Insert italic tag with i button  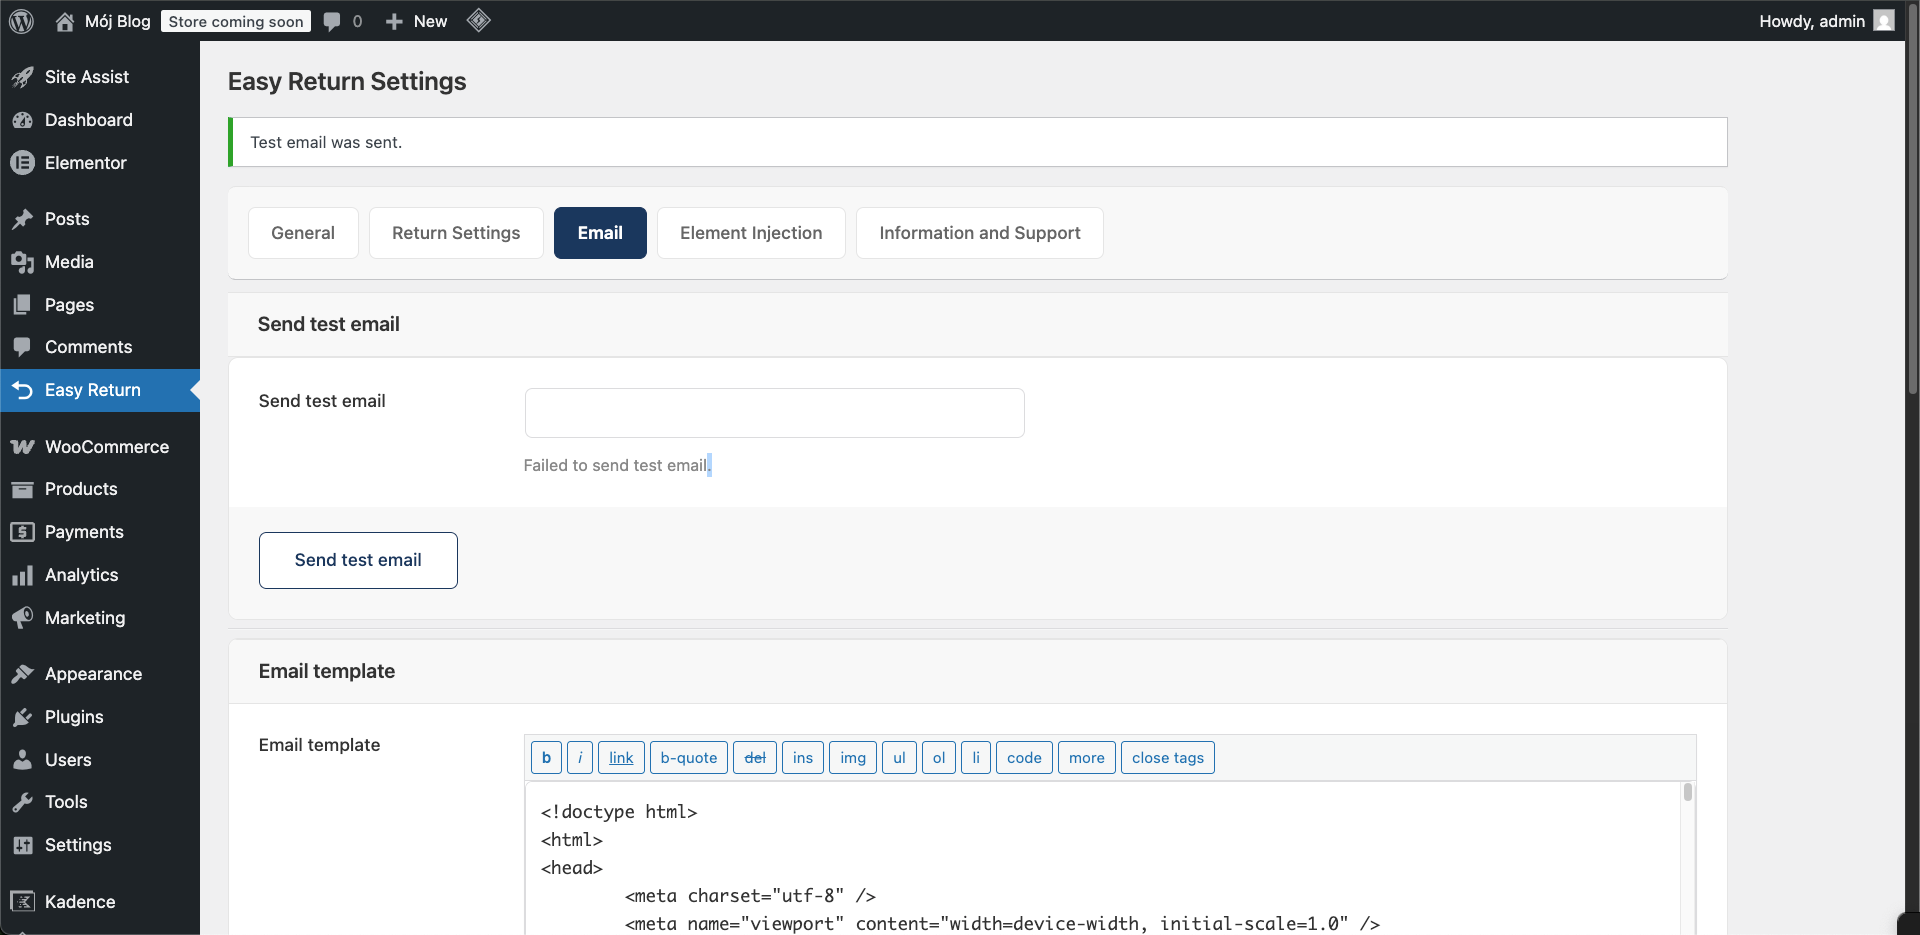click(580, 758)
